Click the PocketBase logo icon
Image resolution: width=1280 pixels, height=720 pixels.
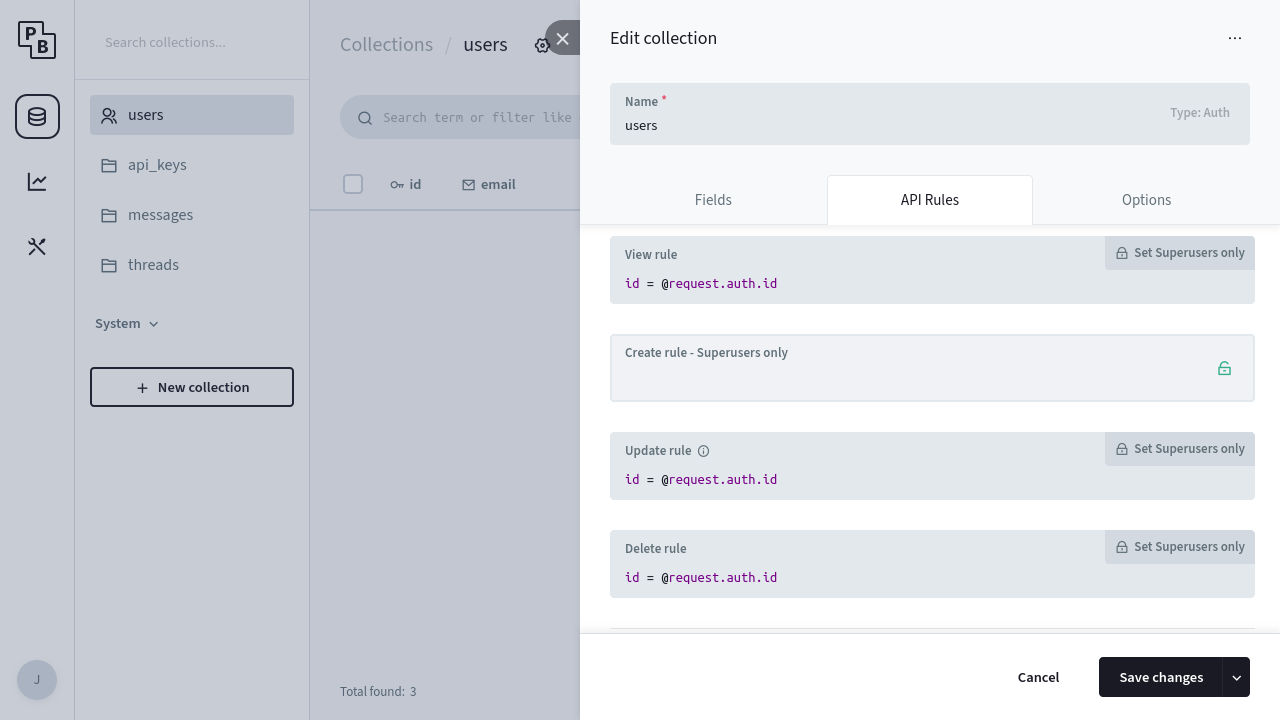pyautogui.click(x=37, y=40)
